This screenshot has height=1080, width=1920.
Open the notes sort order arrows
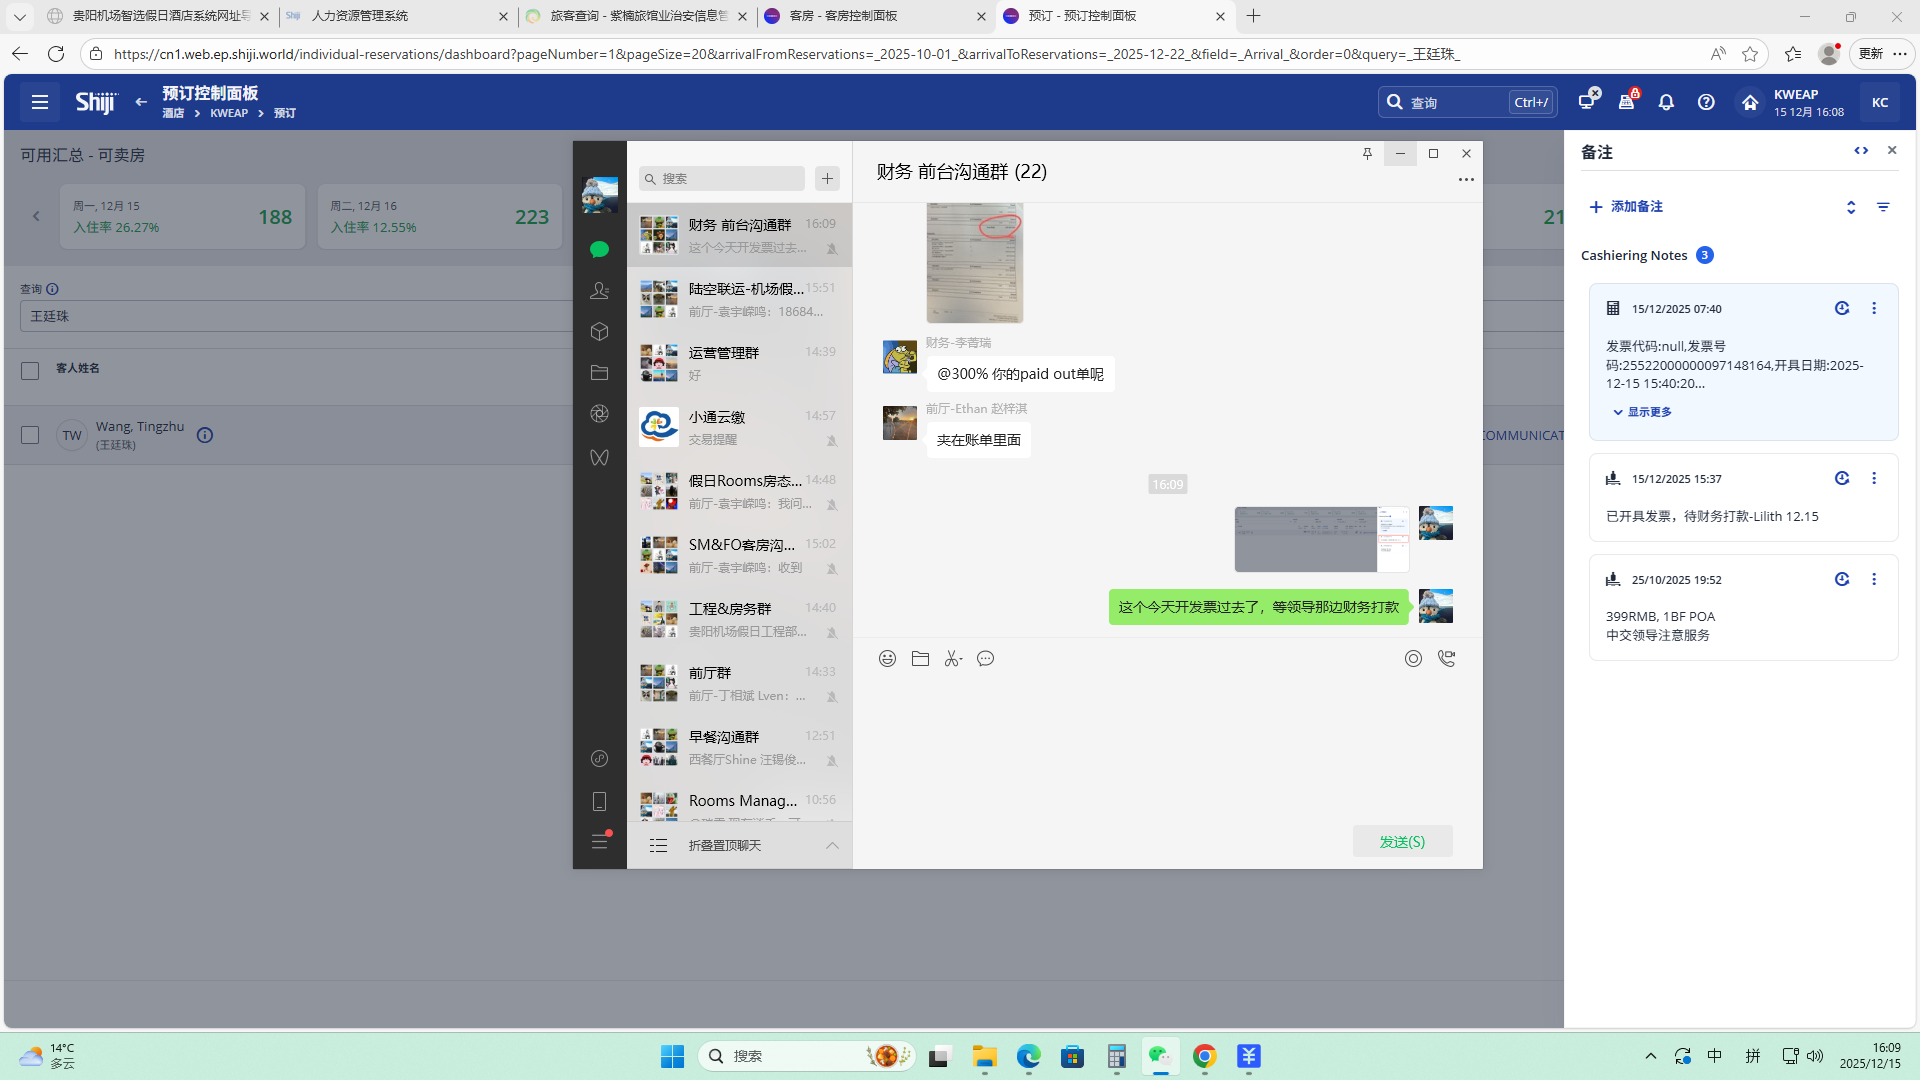point(1851,207)
